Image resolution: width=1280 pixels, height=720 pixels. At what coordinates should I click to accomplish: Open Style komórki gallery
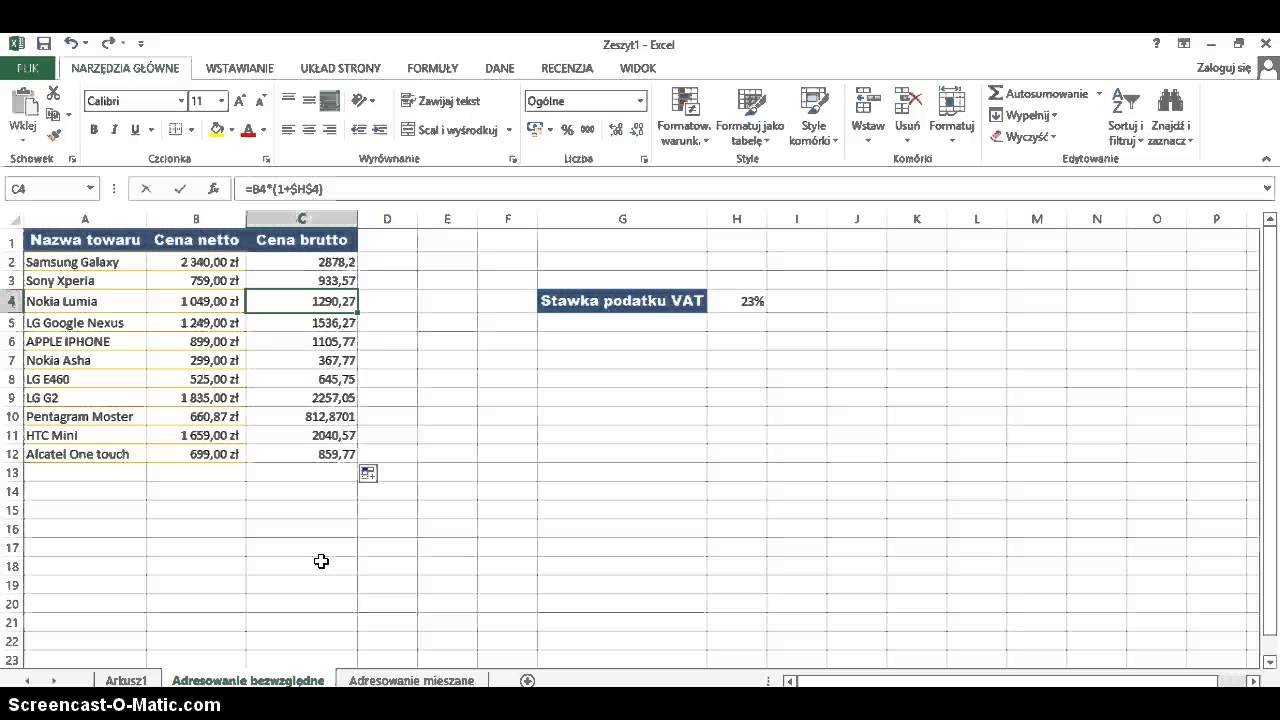coord(813,116)
